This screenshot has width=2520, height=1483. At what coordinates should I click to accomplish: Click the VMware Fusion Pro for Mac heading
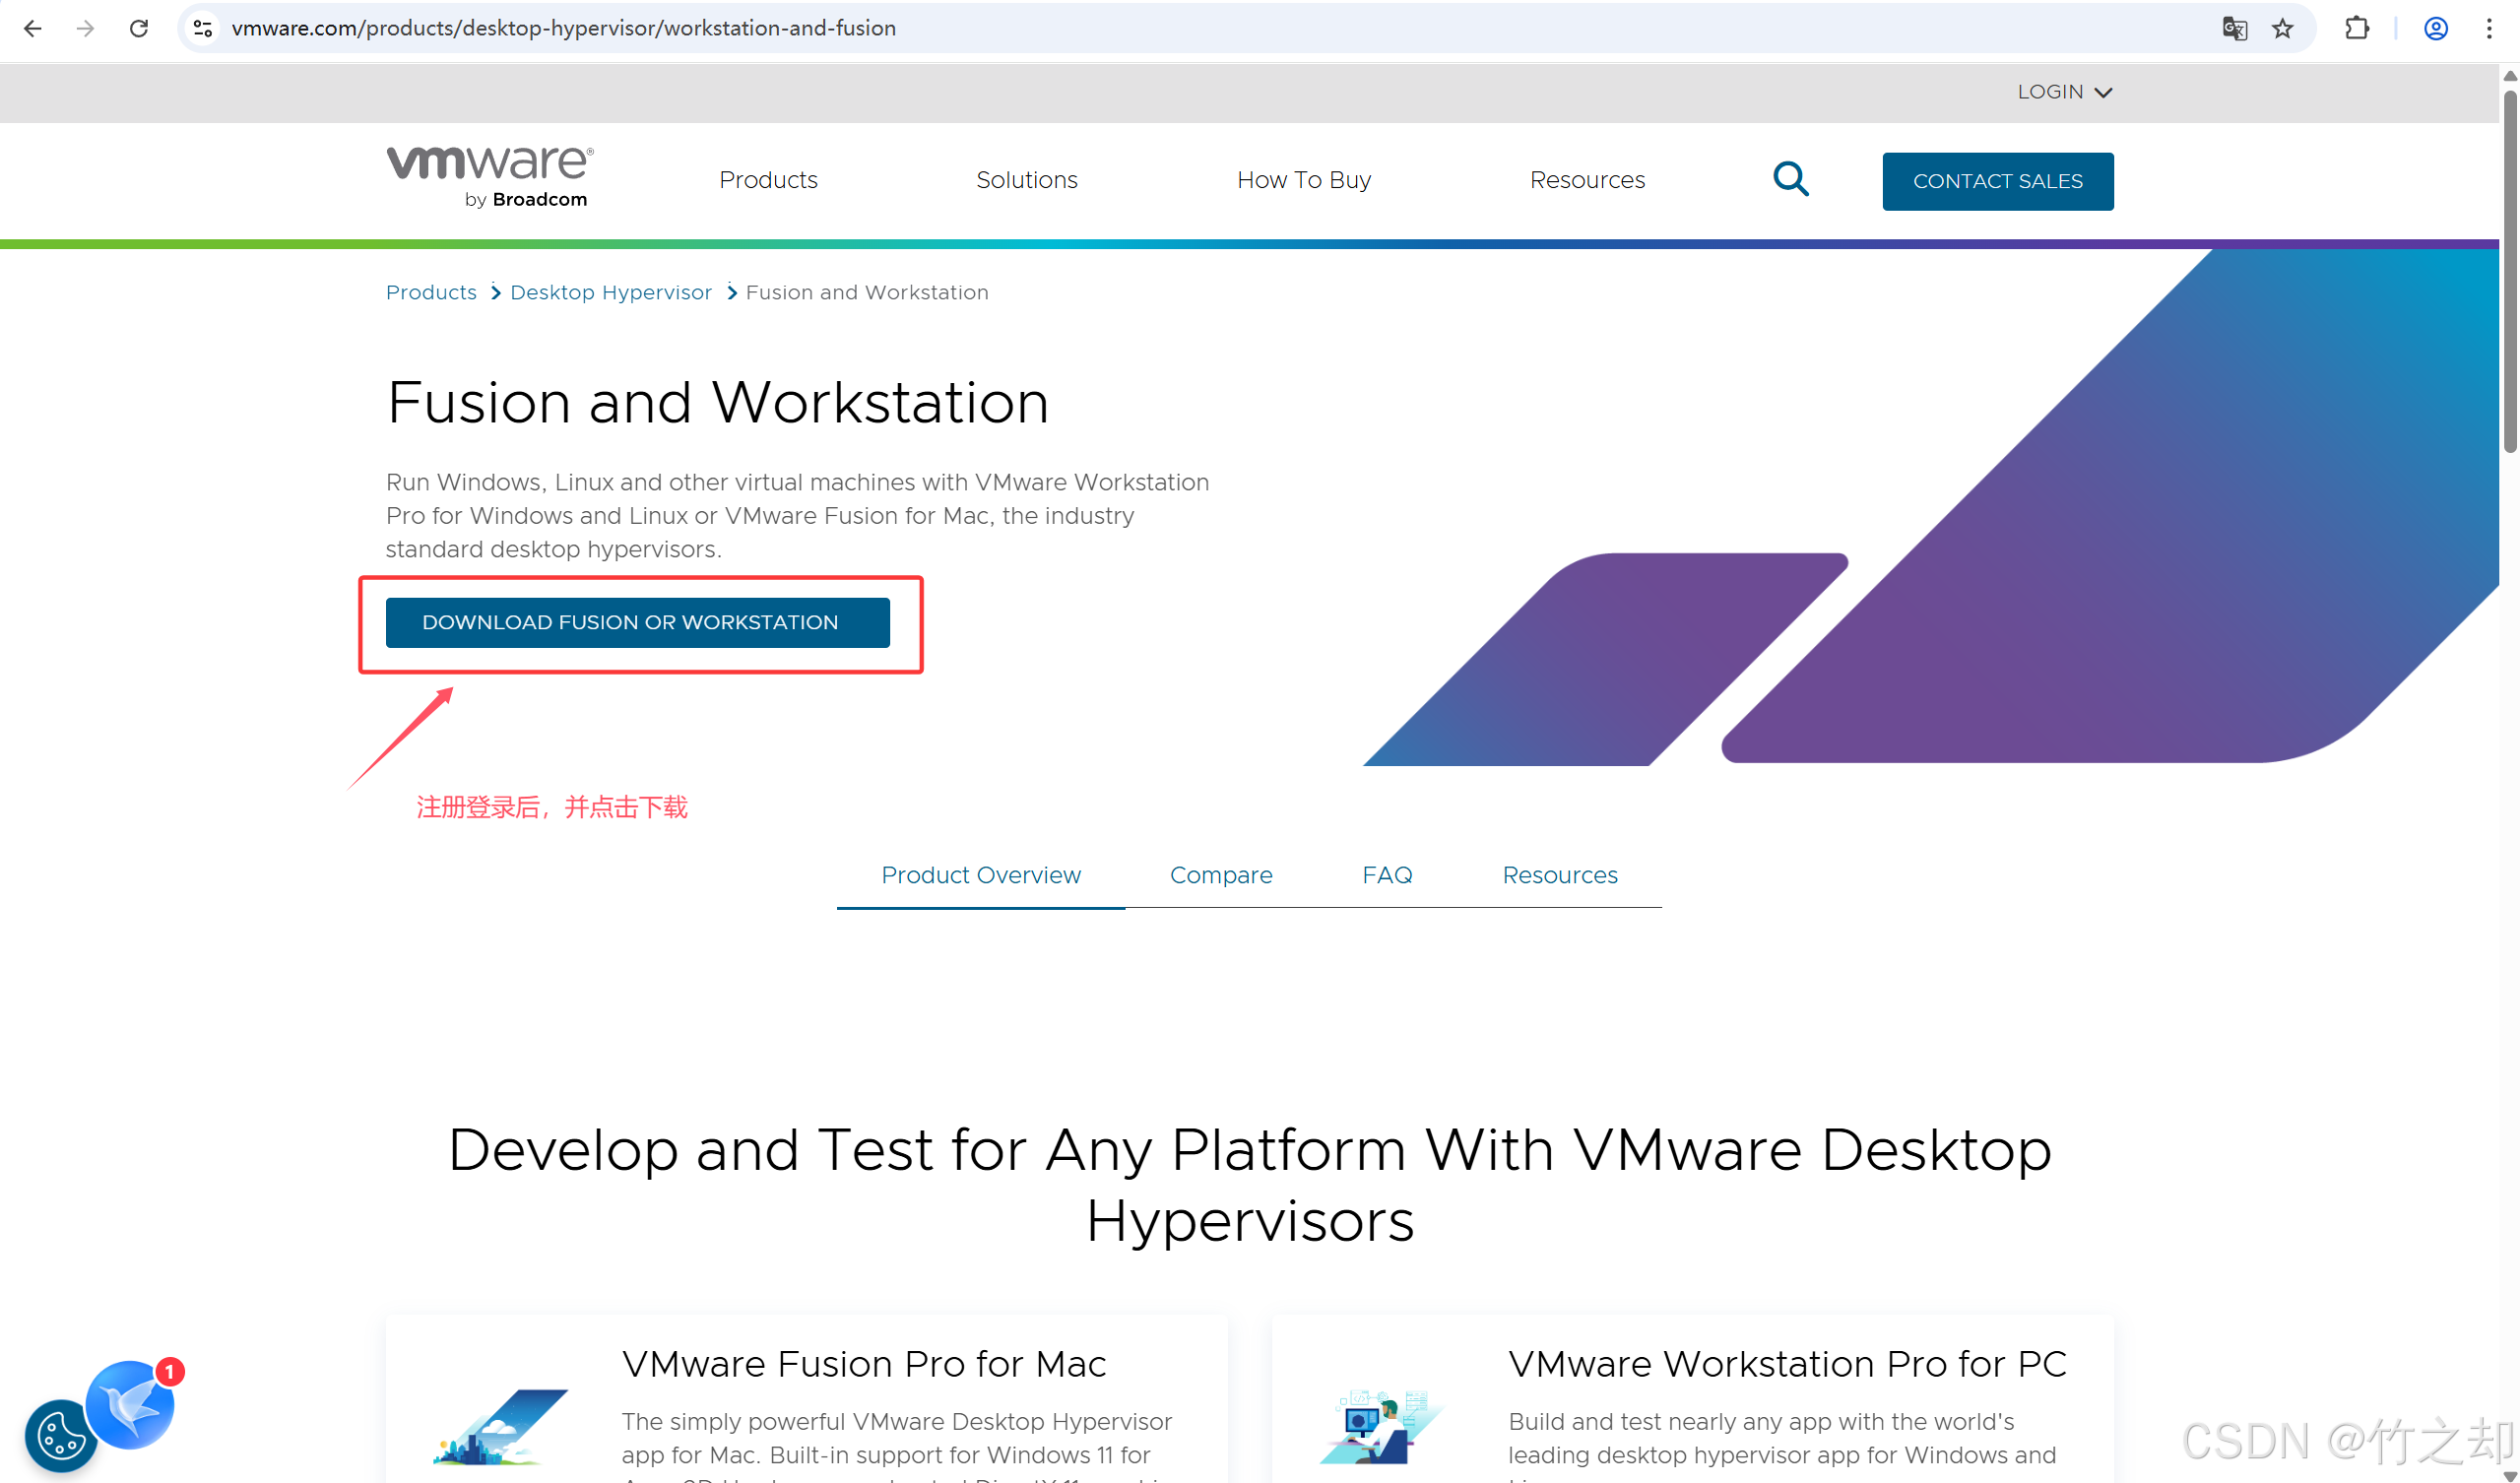(x=864, y=1363)
